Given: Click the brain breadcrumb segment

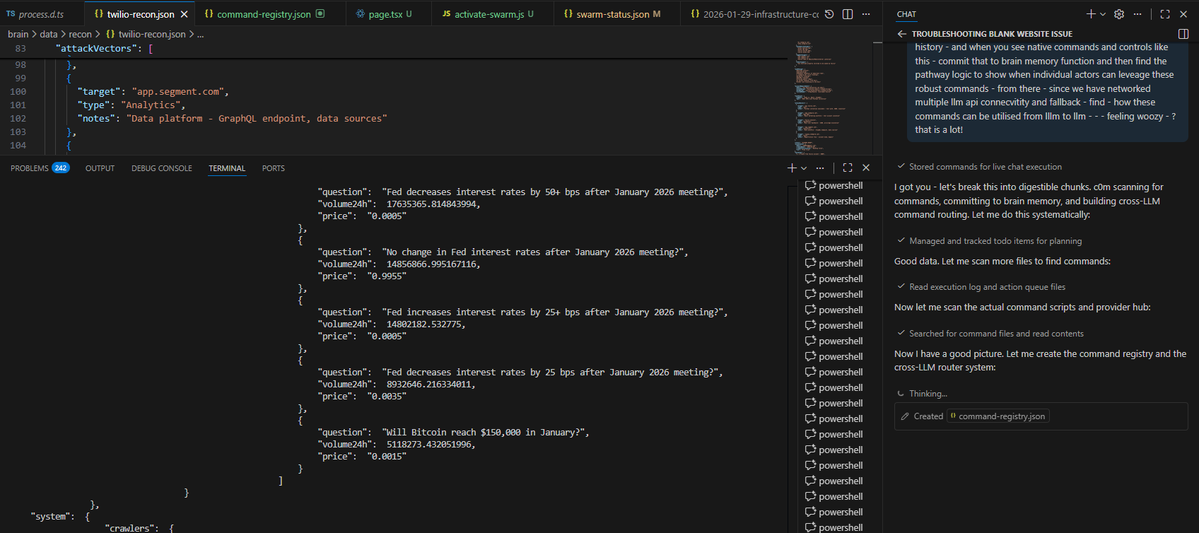Looking at the screenshot, I should pyautogui.click(x=19, y=34).
